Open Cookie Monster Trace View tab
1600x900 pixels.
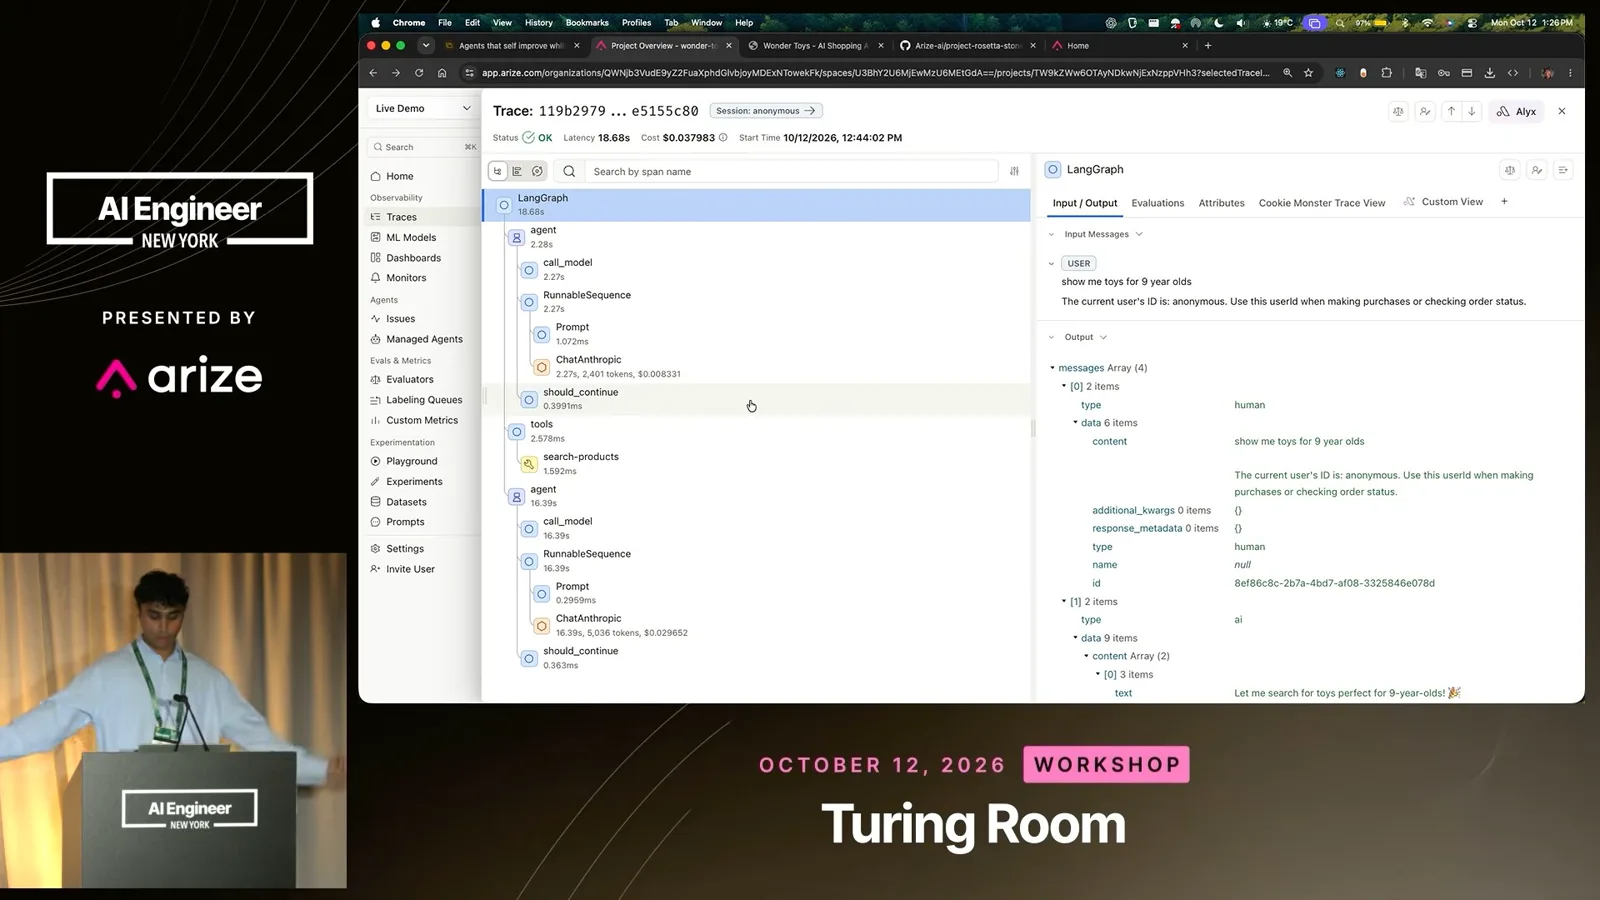pyautogui.click(x=1322, y=203)
